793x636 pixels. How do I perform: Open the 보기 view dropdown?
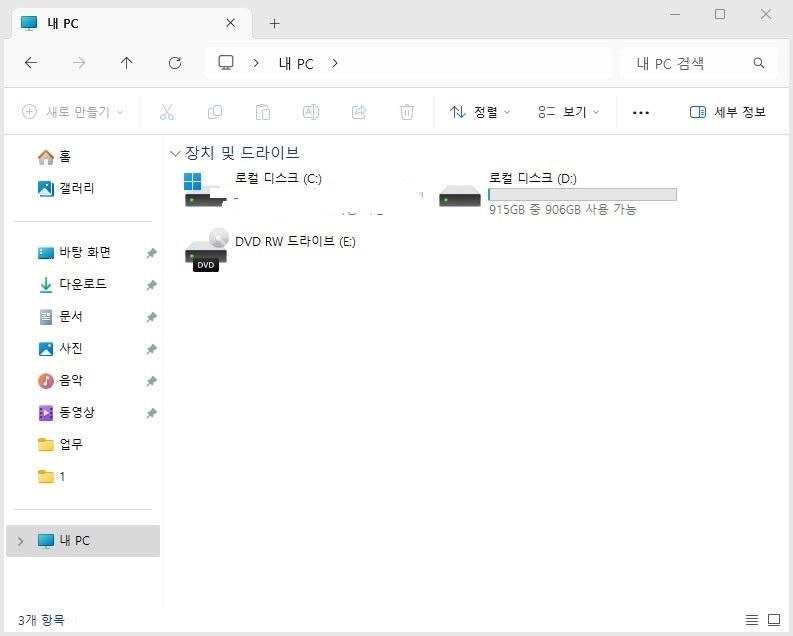pyautogui.click(x=568, y=112)
